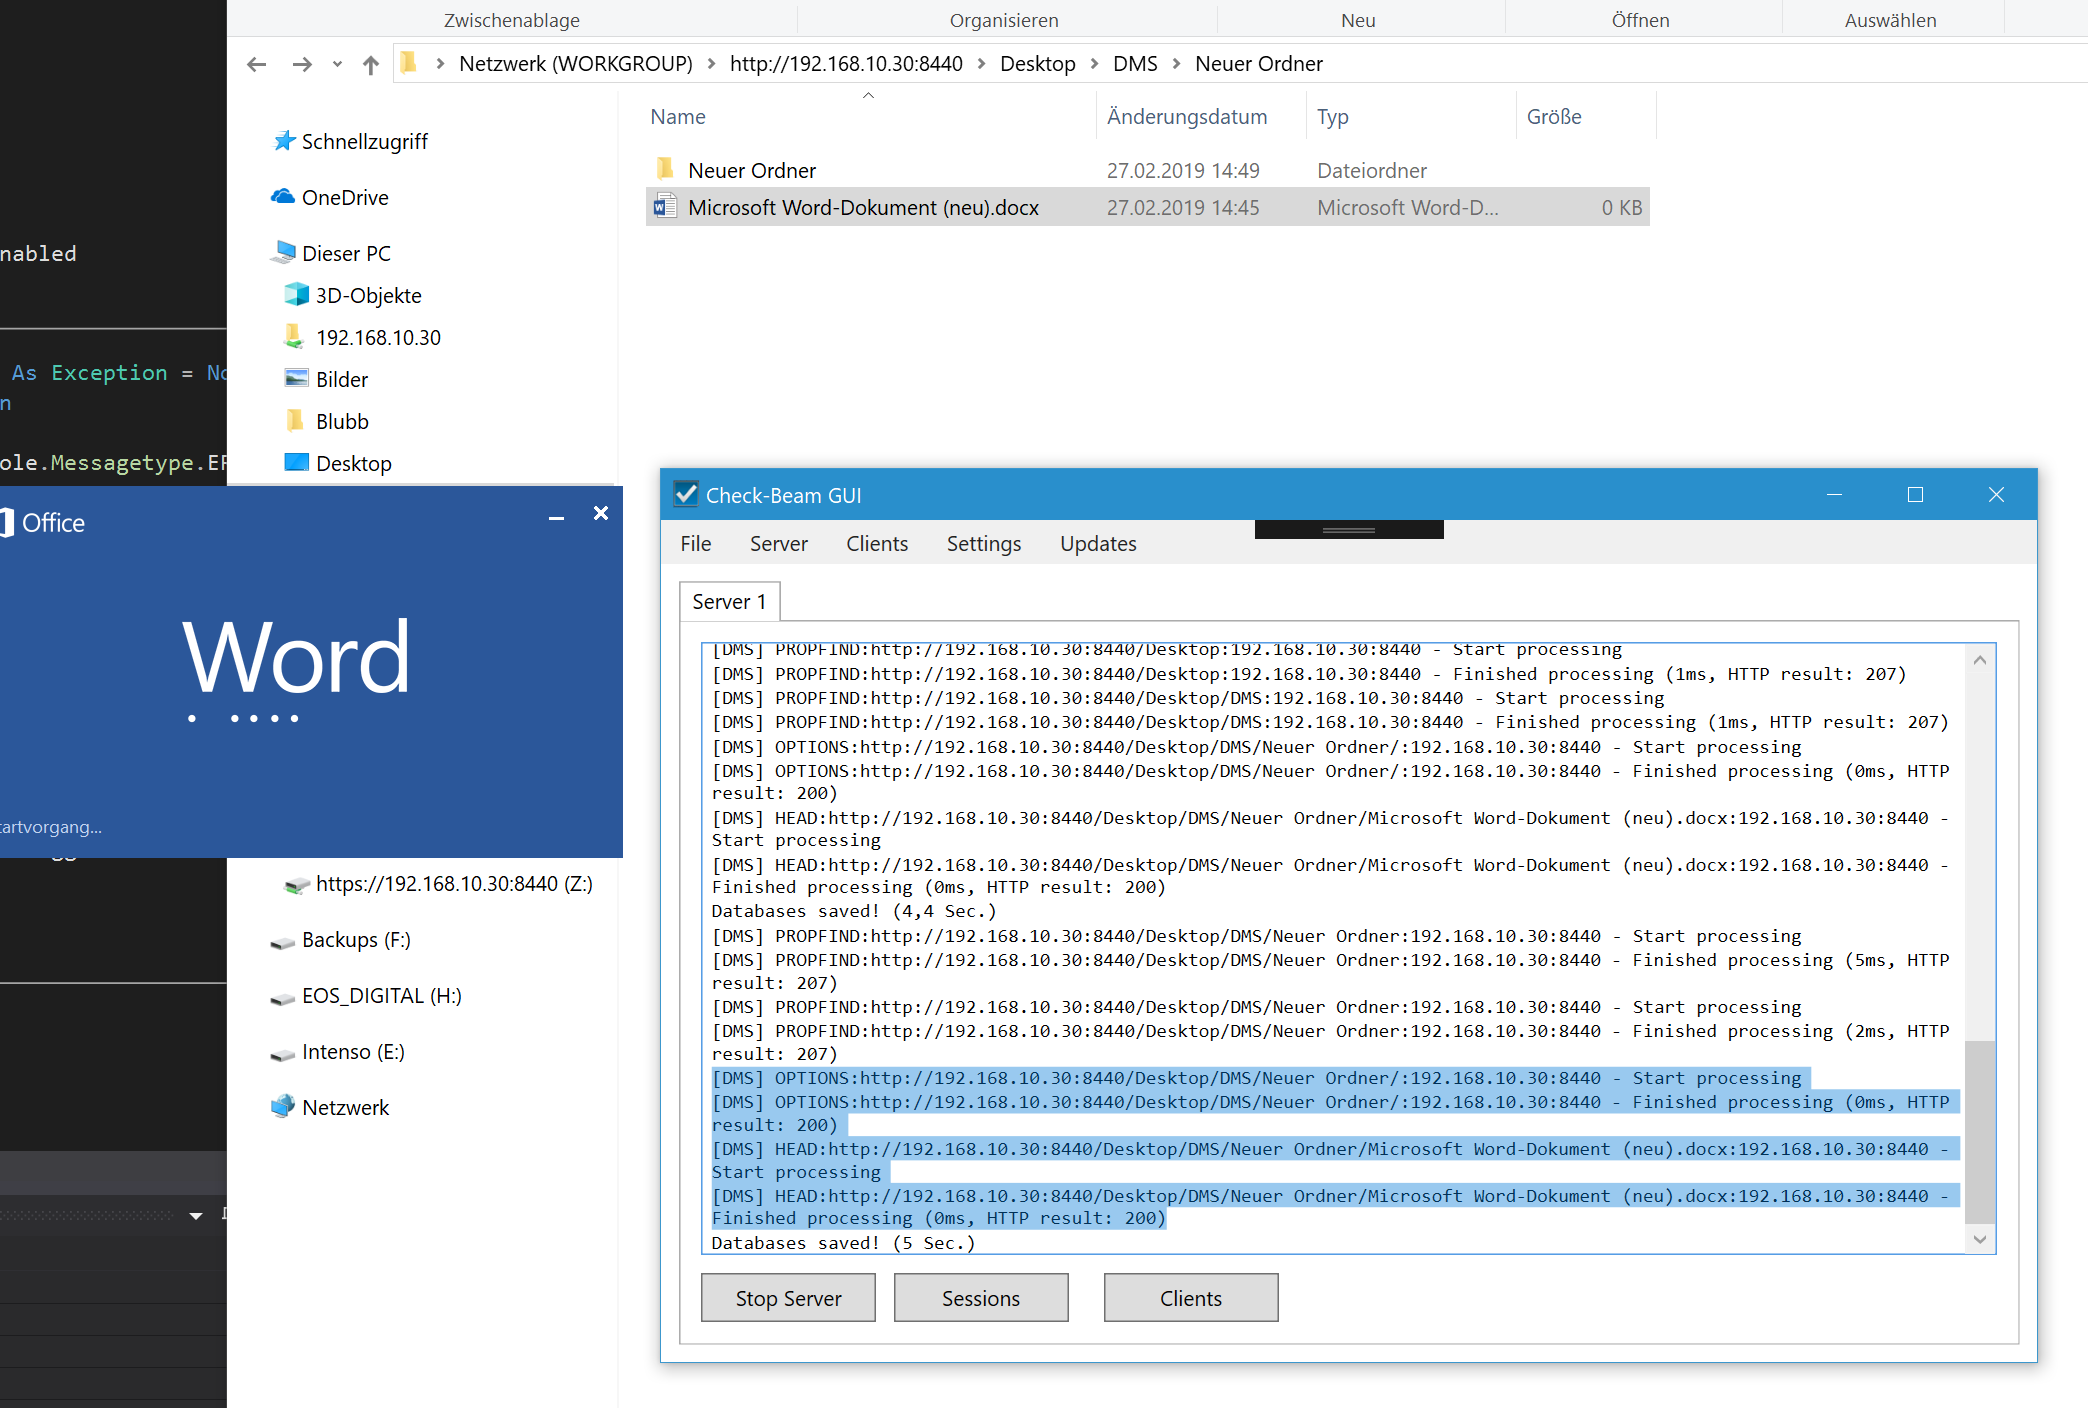This screenshot has width=2088, height=1408.
Task: Open the Bilder folder in sidebar
Action: pyautogui.click(x=341, y=379)
